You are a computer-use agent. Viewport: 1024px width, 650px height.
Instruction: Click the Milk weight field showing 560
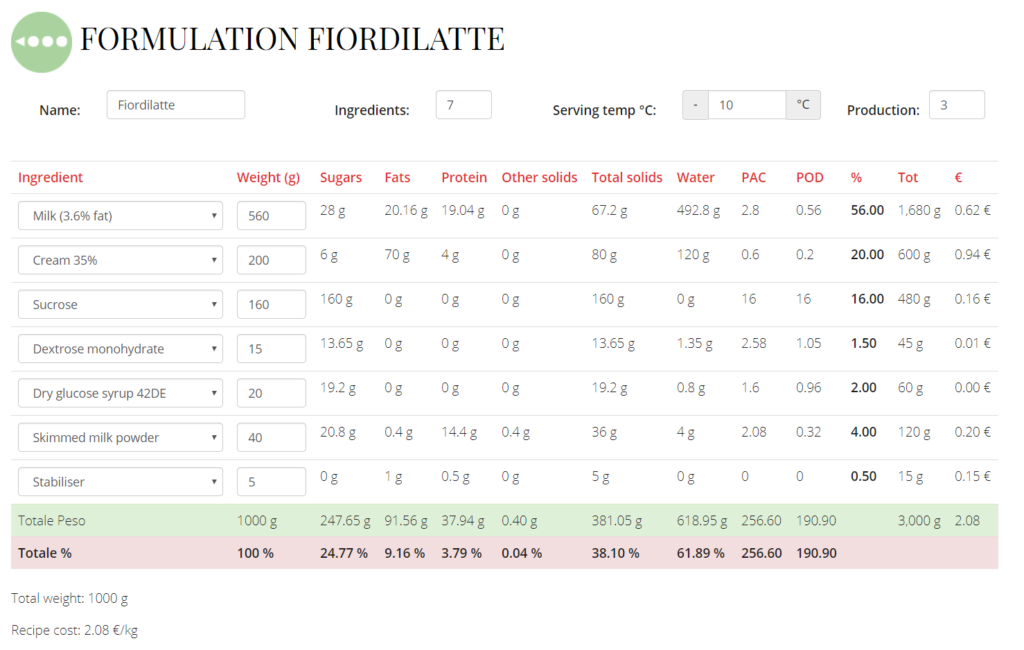point(271,216)
